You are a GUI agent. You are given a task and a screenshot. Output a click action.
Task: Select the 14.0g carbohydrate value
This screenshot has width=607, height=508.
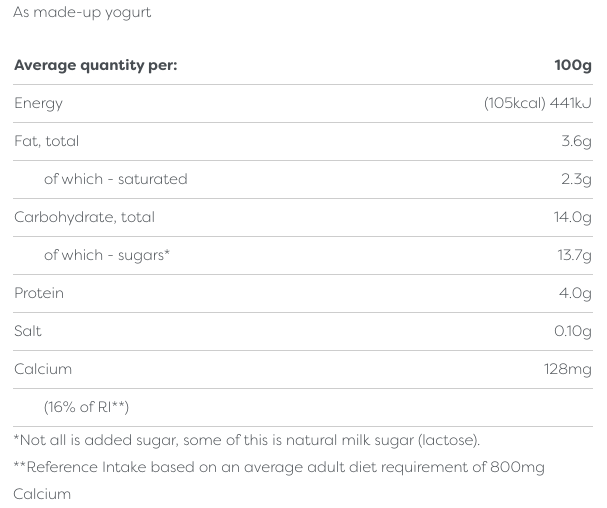click(573, 218)
